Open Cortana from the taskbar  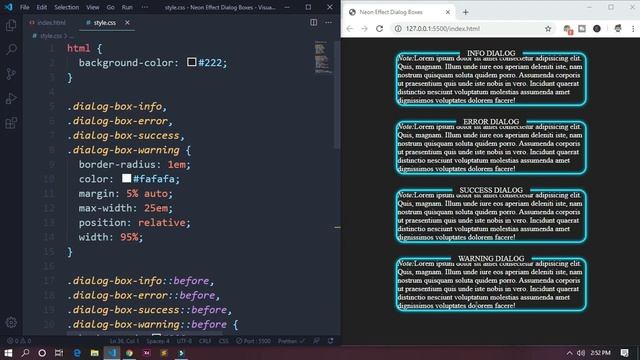pos(42,353)
